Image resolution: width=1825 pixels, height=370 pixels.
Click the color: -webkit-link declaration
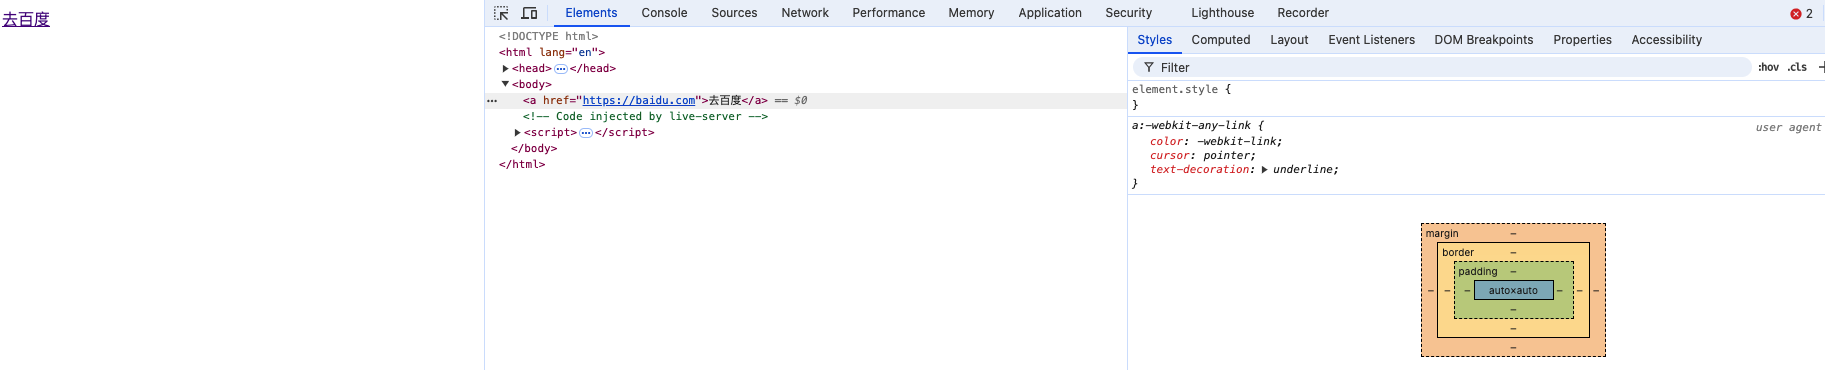[1216, 142]
